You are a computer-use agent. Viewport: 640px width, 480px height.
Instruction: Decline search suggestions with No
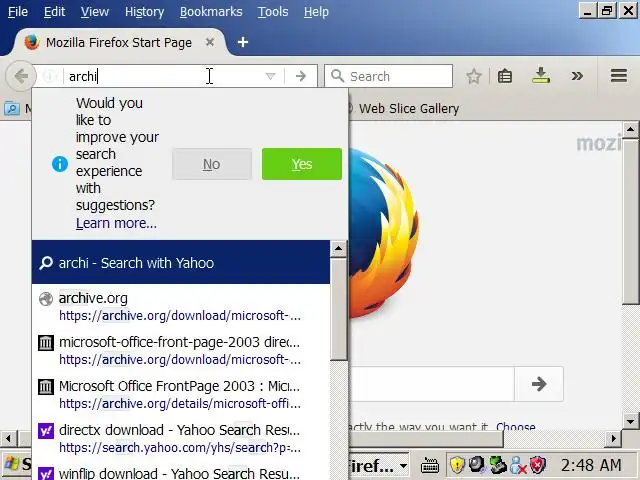click(x=212, y=164)
